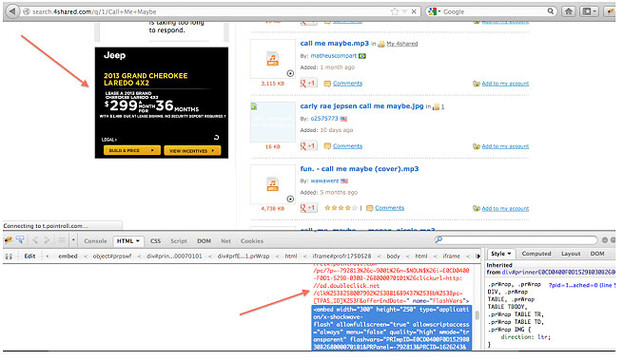The image size is (624, 361).
Task: Click the mp3 thumbnail for call me maybe.mp3
Action: tap(273, 59)
